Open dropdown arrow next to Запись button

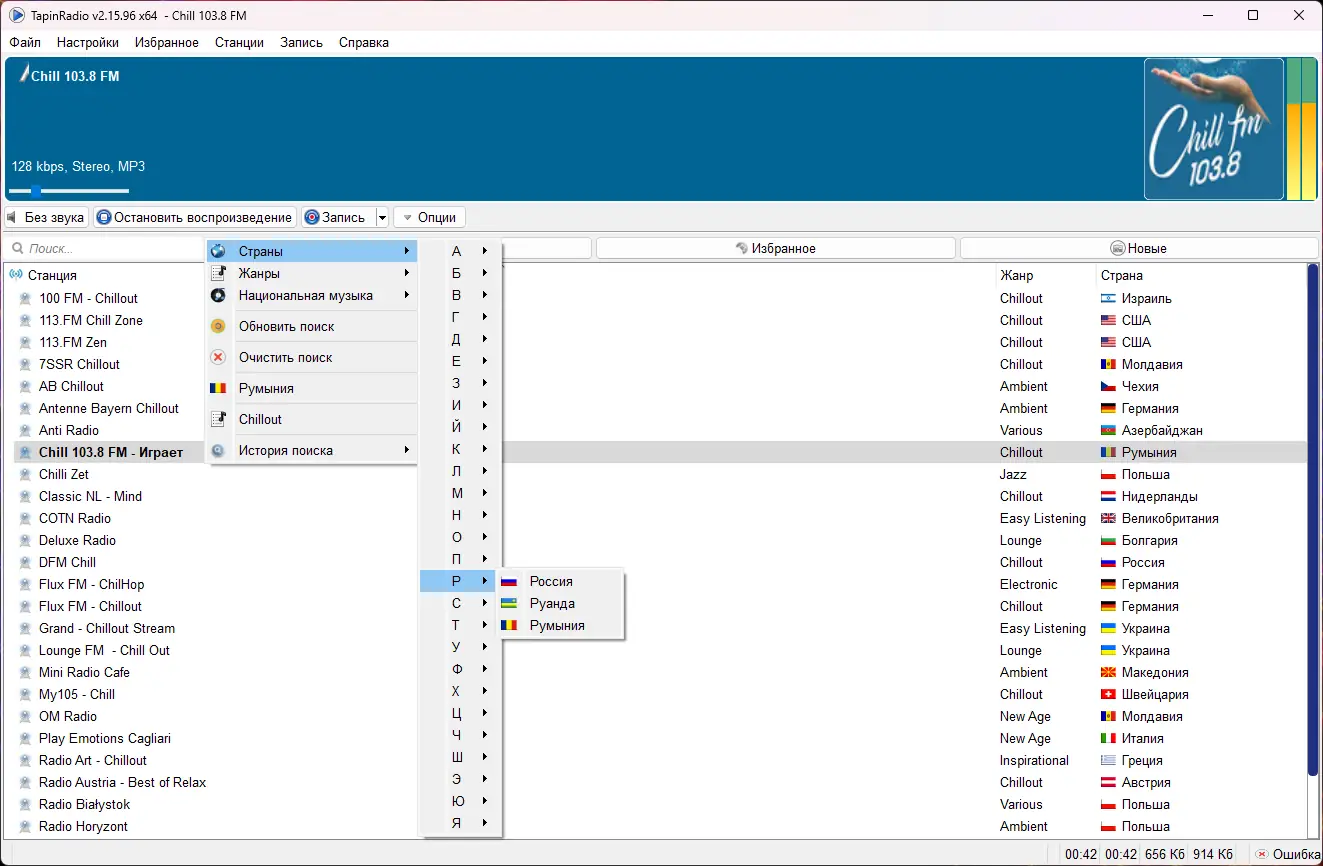(382, 217)
